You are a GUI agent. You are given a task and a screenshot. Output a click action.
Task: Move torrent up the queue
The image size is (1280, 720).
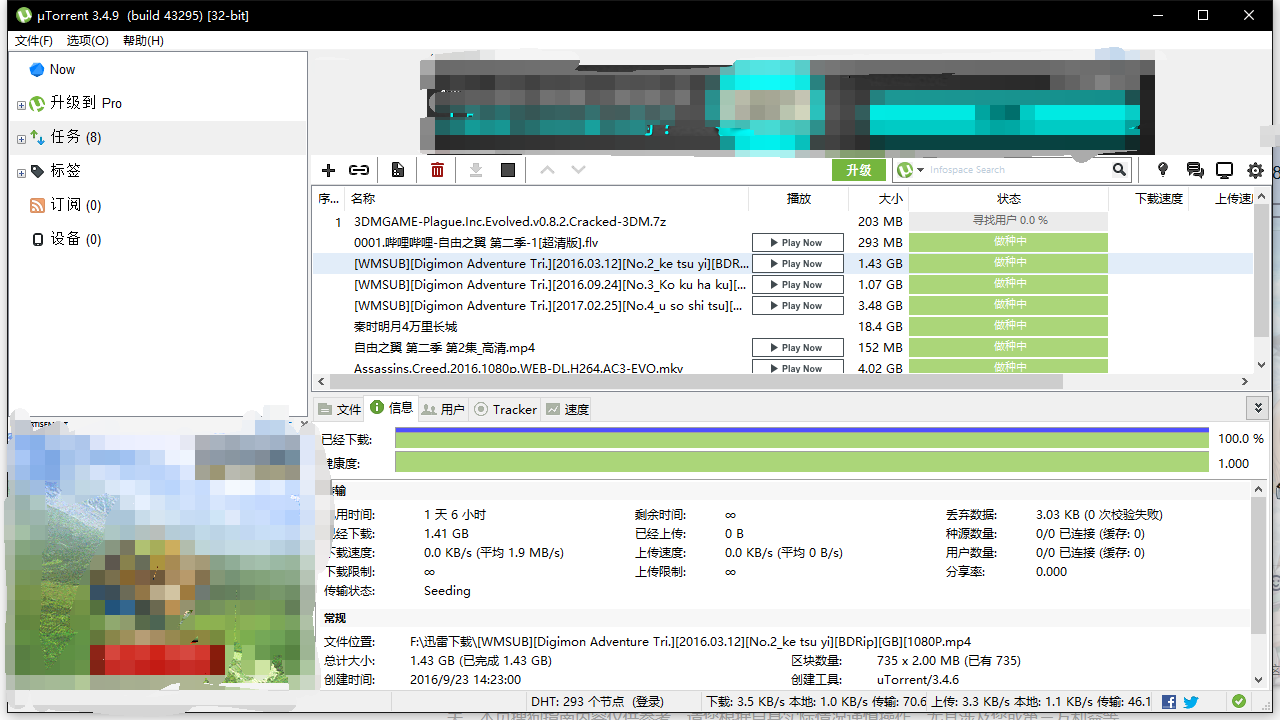[547, 170]
